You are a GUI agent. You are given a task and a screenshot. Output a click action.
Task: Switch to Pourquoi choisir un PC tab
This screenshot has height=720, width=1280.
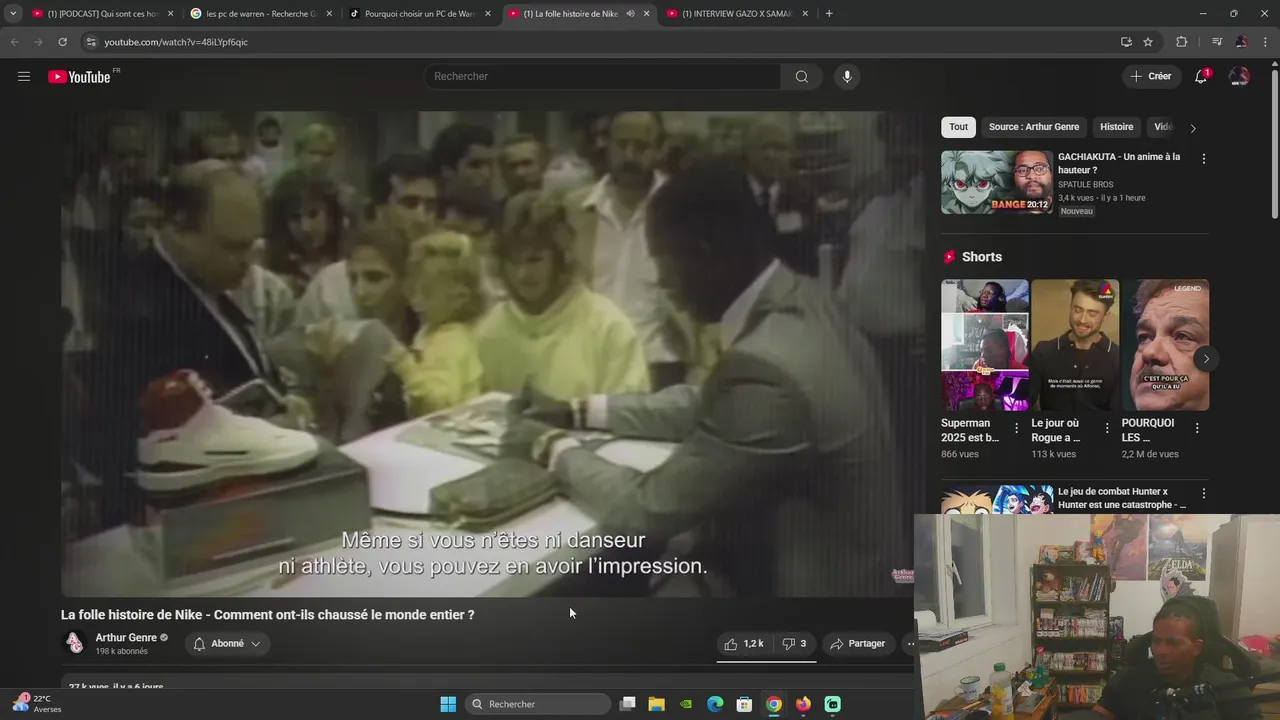(x=418, y=14)
